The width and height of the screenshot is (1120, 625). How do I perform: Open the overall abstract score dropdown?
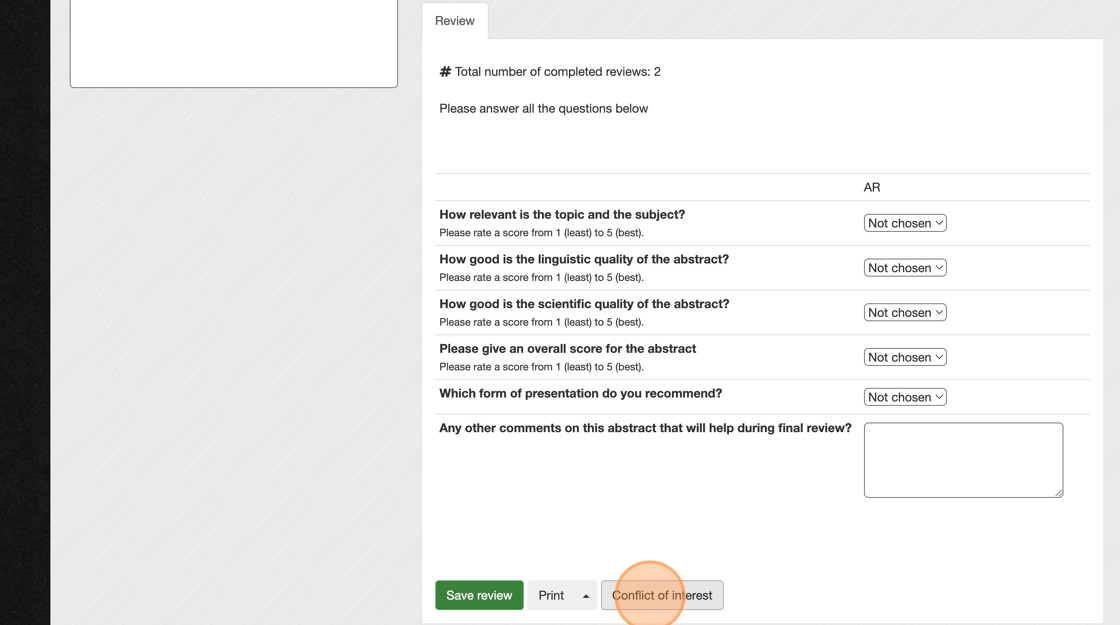pyautogui.click(x=905, y=357)
